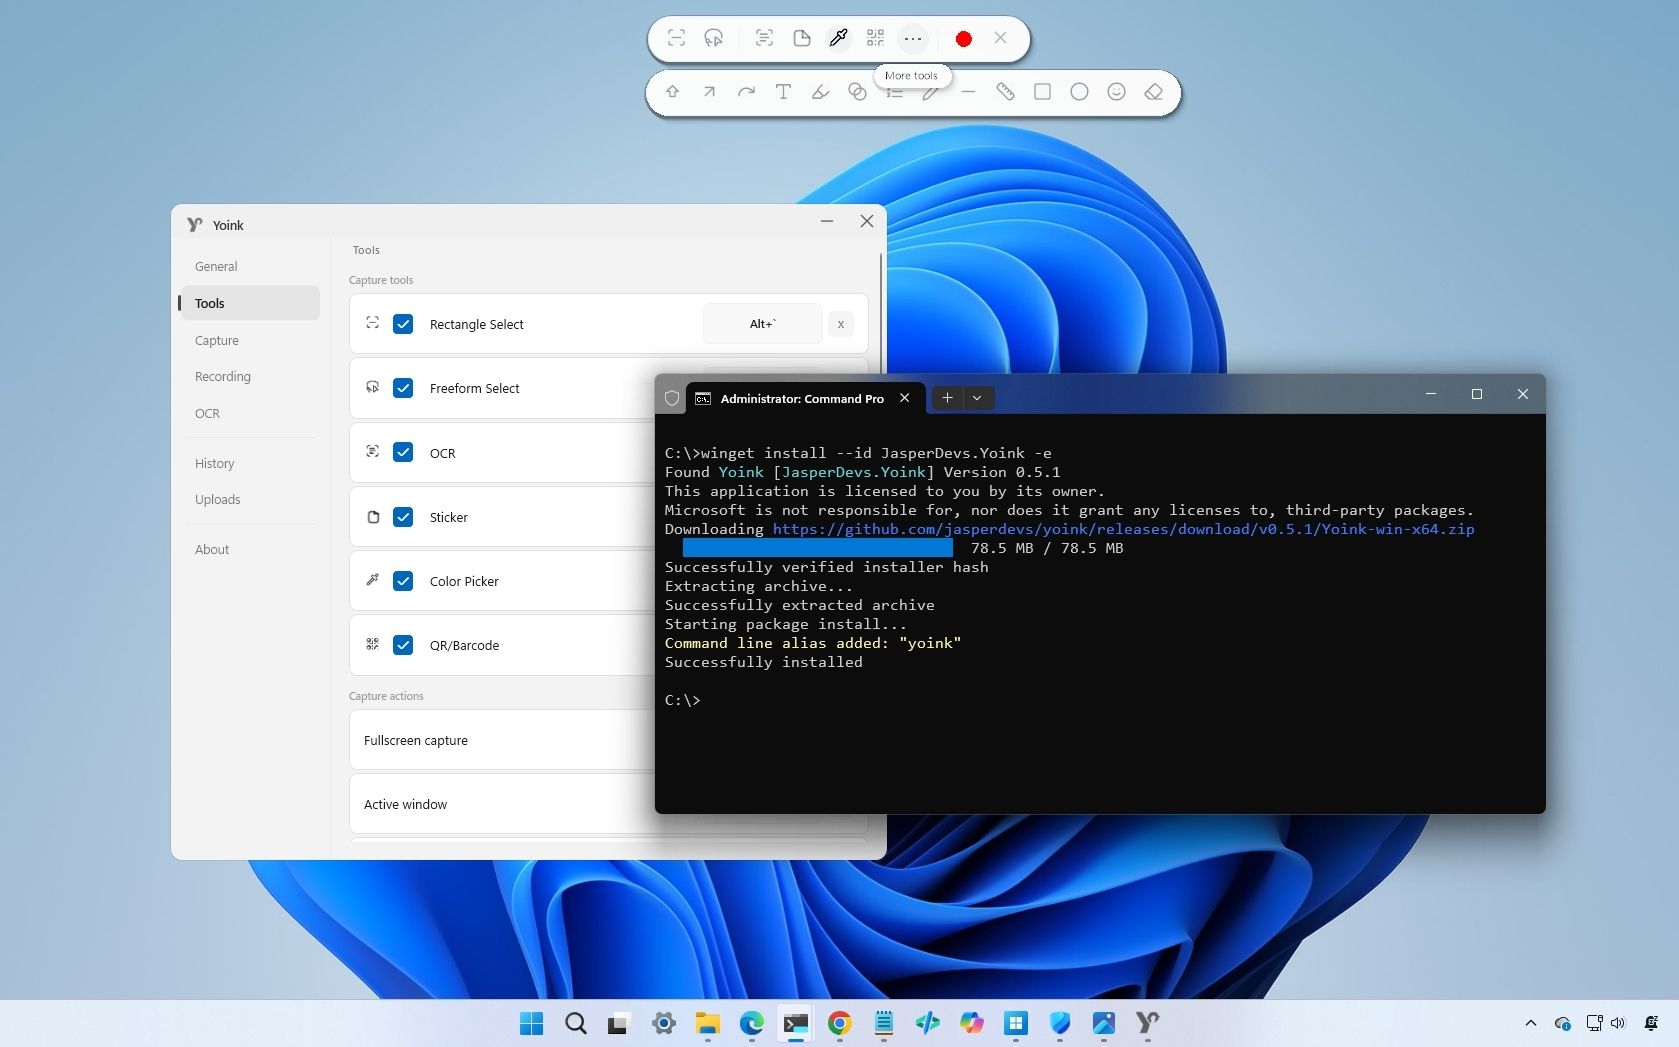Open Task View on the taskbar
The image size is (1679, 1047).
point(618,1023)
